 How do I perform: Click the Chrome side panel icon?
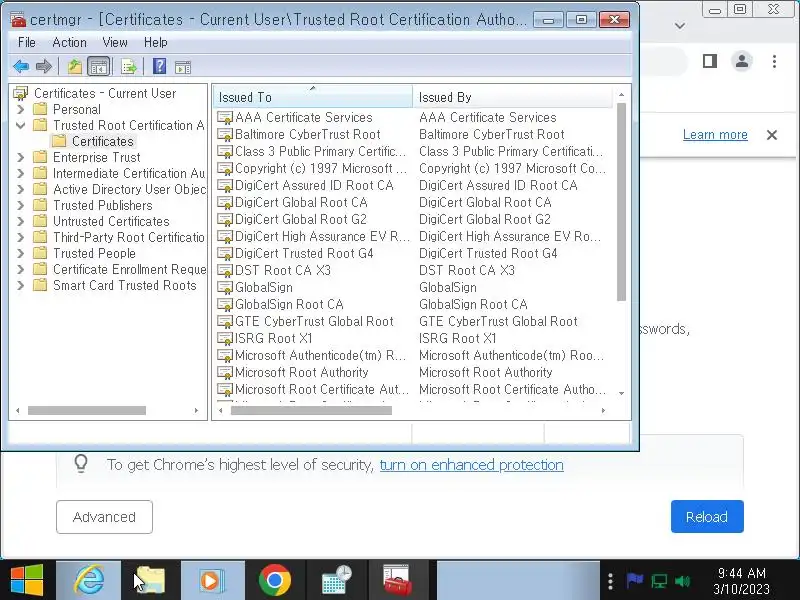(x=710, y=61)
